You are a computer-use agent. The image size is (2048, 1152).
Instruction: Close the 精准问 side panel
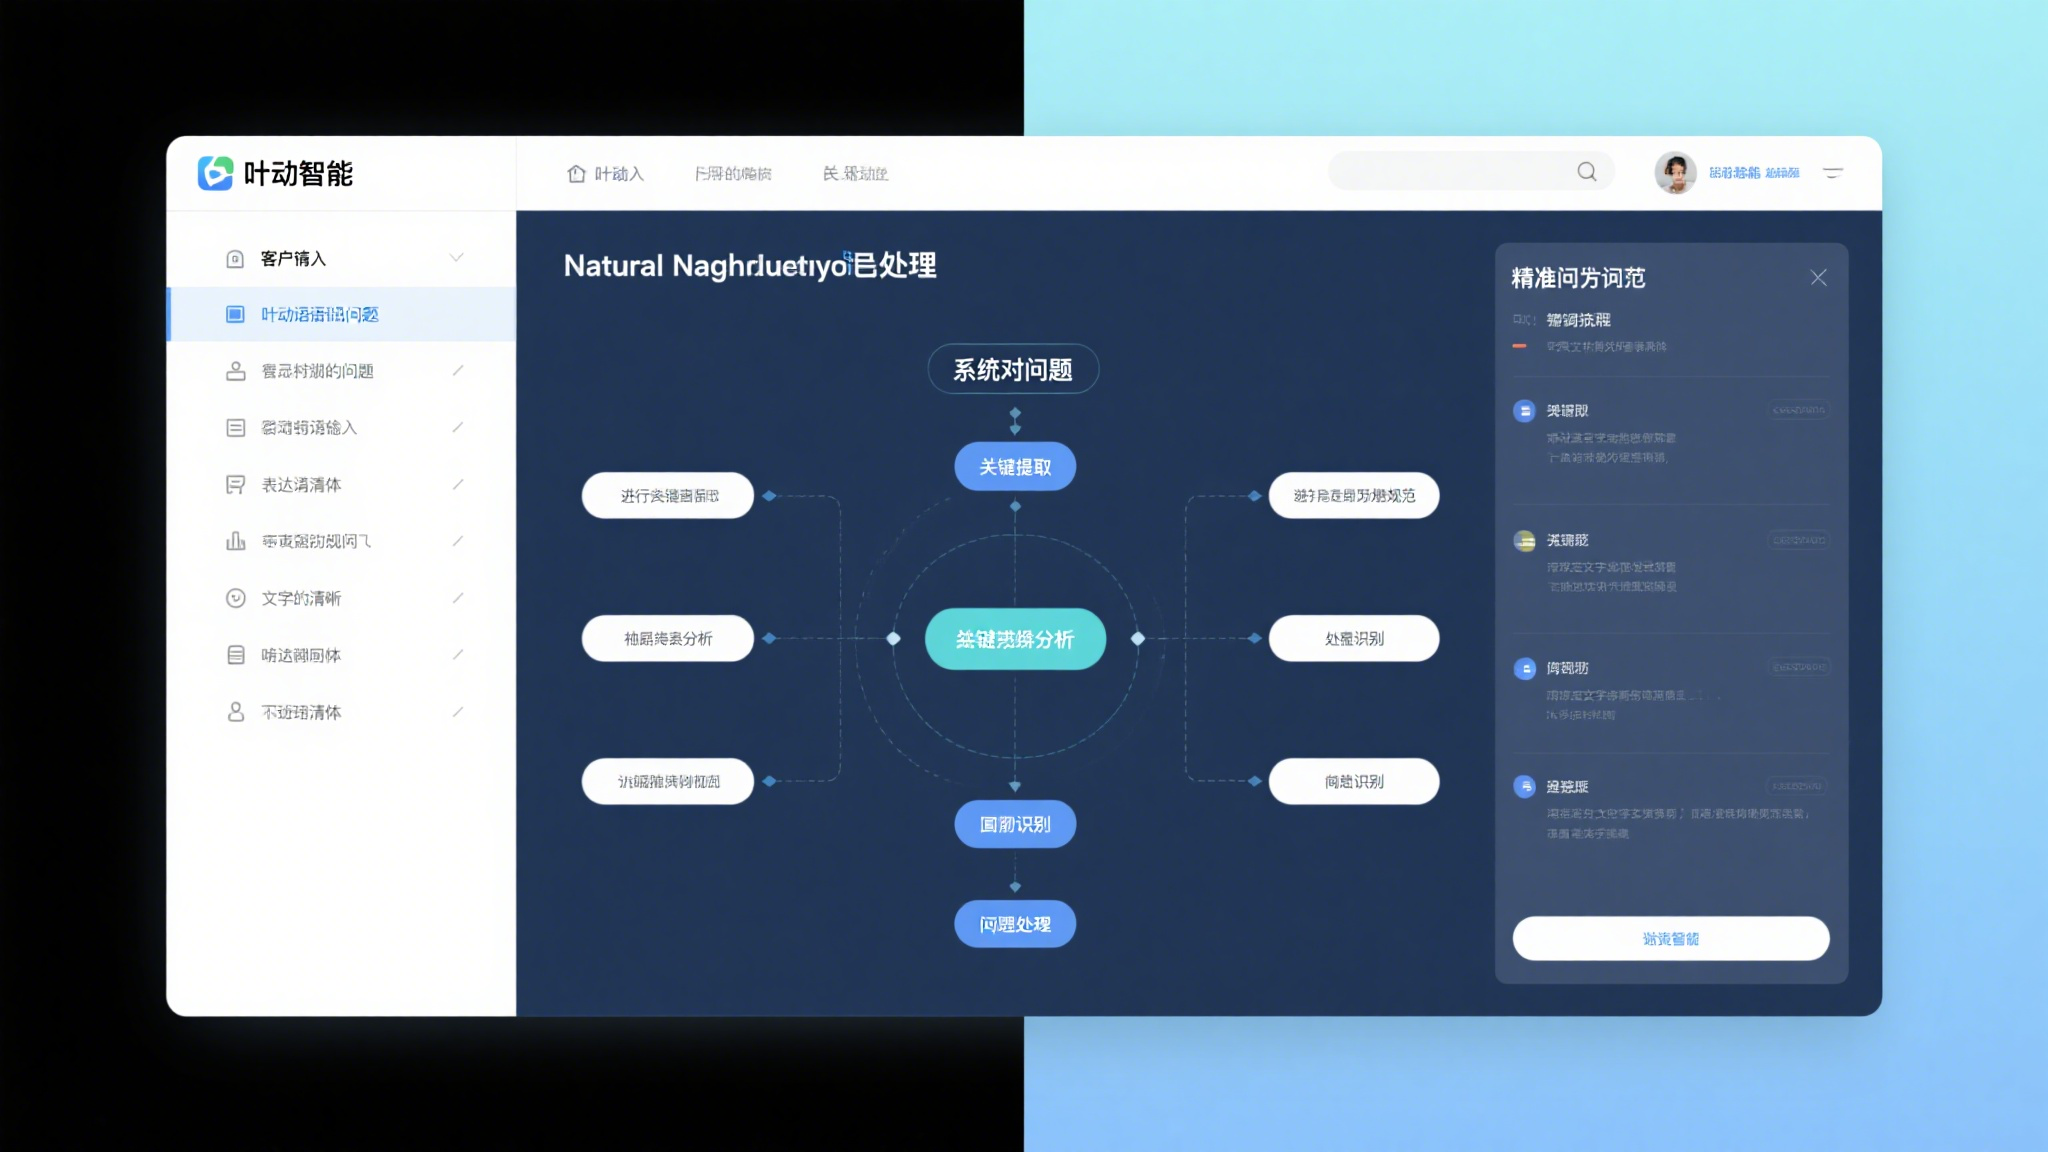pyautogui.click(x=1818, y=278)
